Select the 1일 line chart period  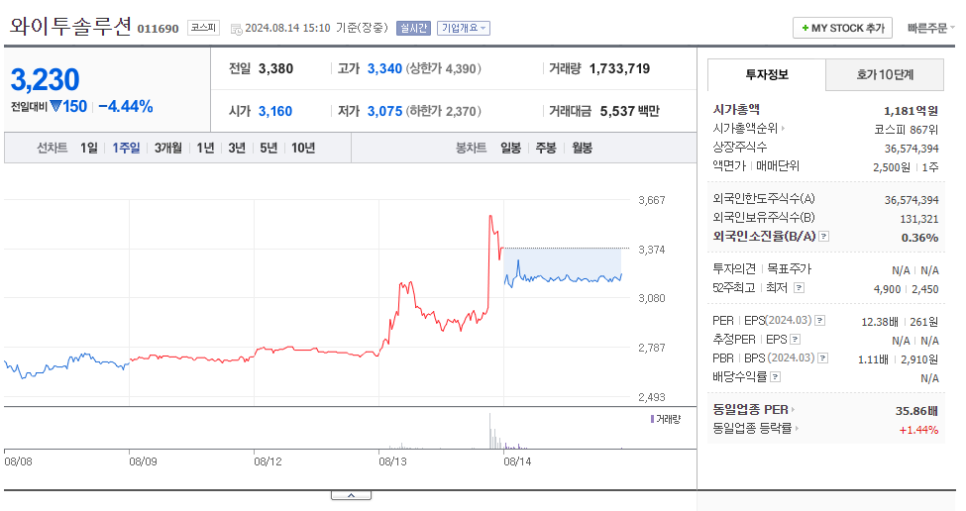[x=89, y=148]
